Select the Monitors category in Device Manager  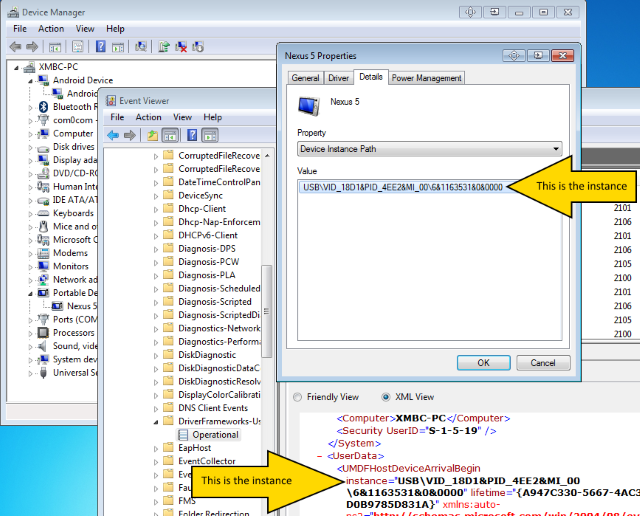pyautogui.click(x=71, y=266)
